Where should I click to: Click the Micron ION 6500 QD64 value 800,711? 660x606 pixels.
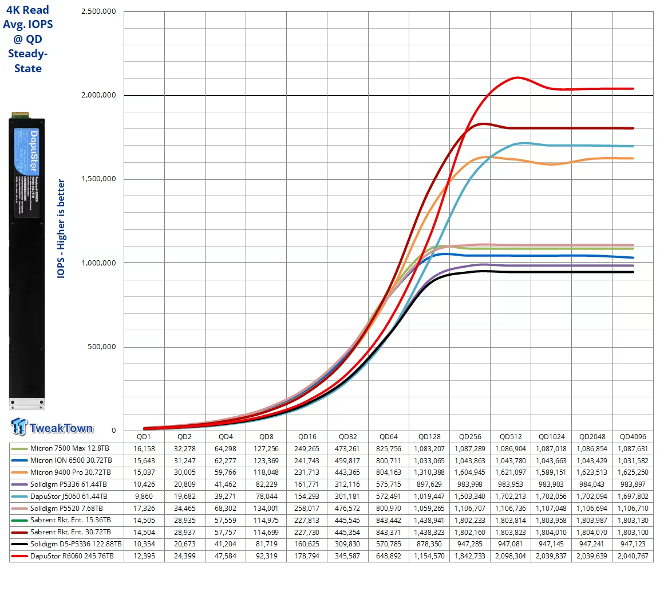pyautogui.click(x=389, y=460)
